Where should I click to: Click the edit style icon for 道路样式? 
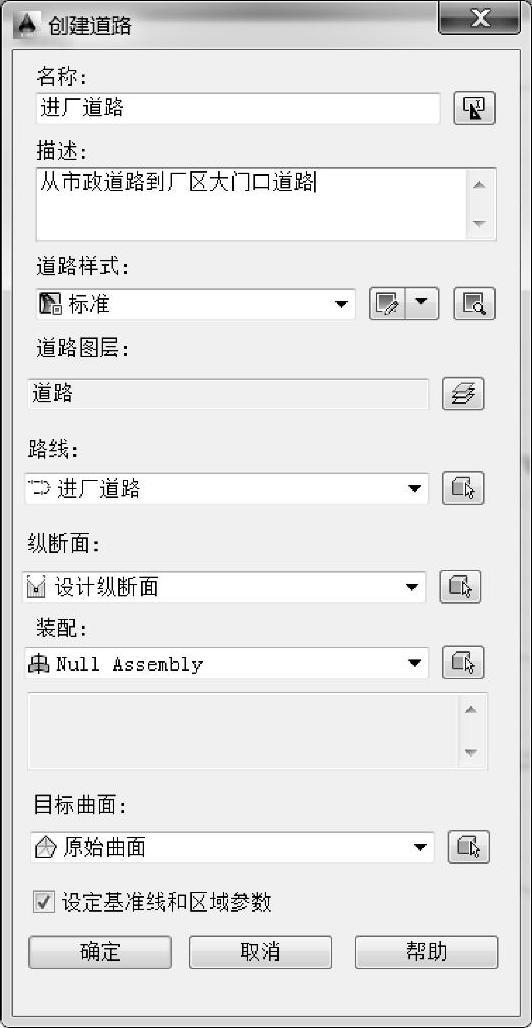(387, 304)
